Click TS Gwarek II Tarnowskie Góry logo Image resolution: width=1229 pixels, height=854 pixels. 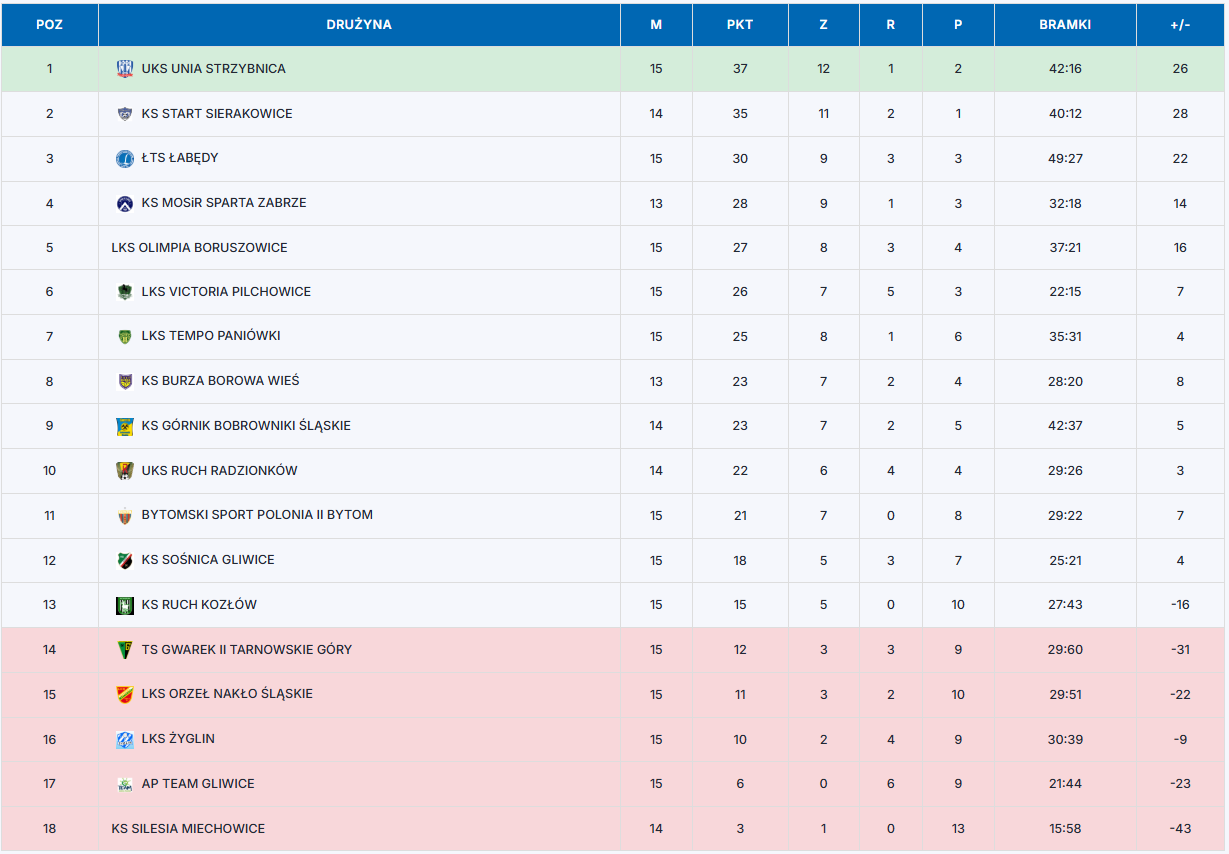point(124,650)
